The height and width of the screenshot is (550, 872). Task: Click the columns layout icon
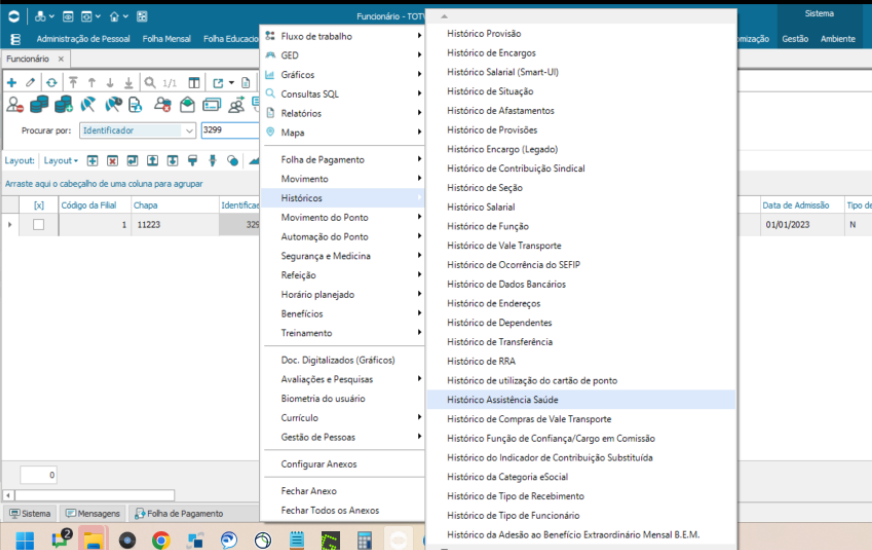(x=194, y=83)
